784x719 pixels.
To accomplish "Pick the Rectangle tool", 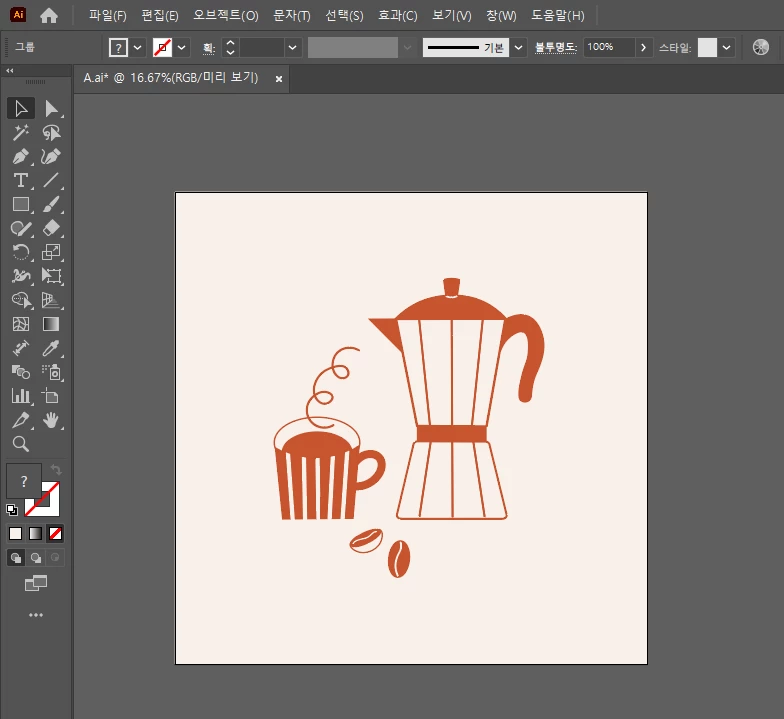I will pyautogui.click(x=20, y=205).
